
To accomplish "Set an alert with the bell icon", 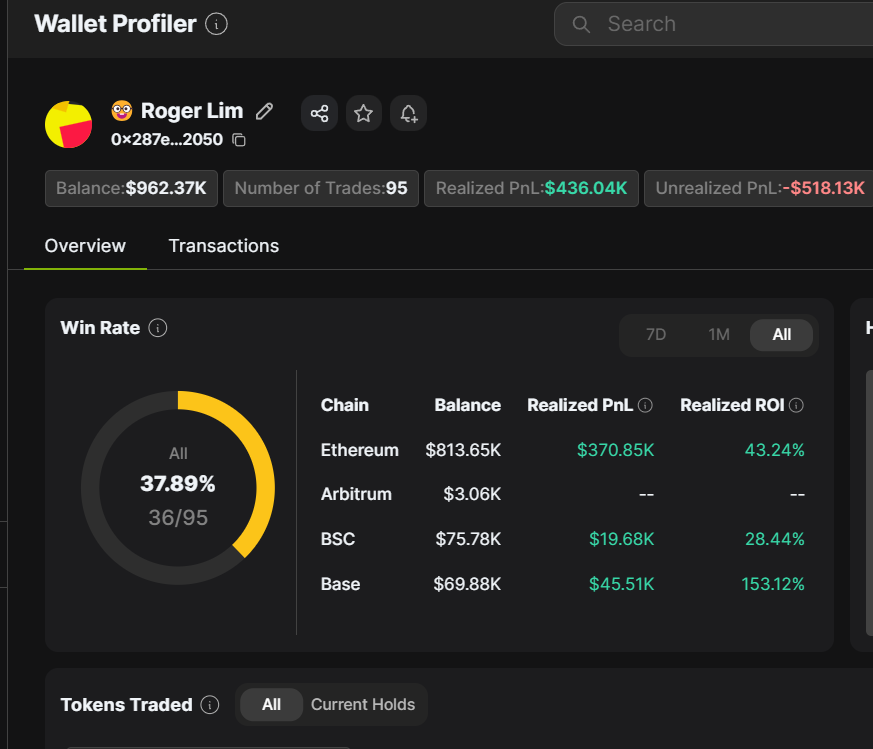I will pyautogui.click(x=408, y=114).
